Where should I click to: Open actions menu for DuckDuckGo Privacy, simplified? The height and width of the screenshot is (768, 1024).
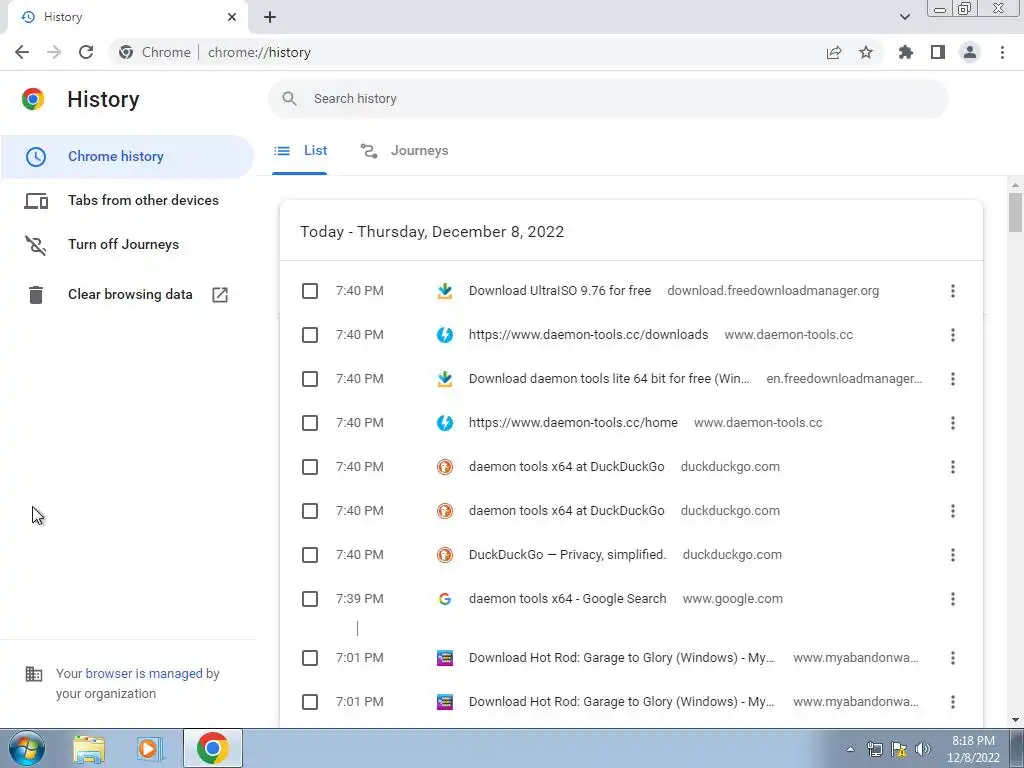[x=953, y=555]
